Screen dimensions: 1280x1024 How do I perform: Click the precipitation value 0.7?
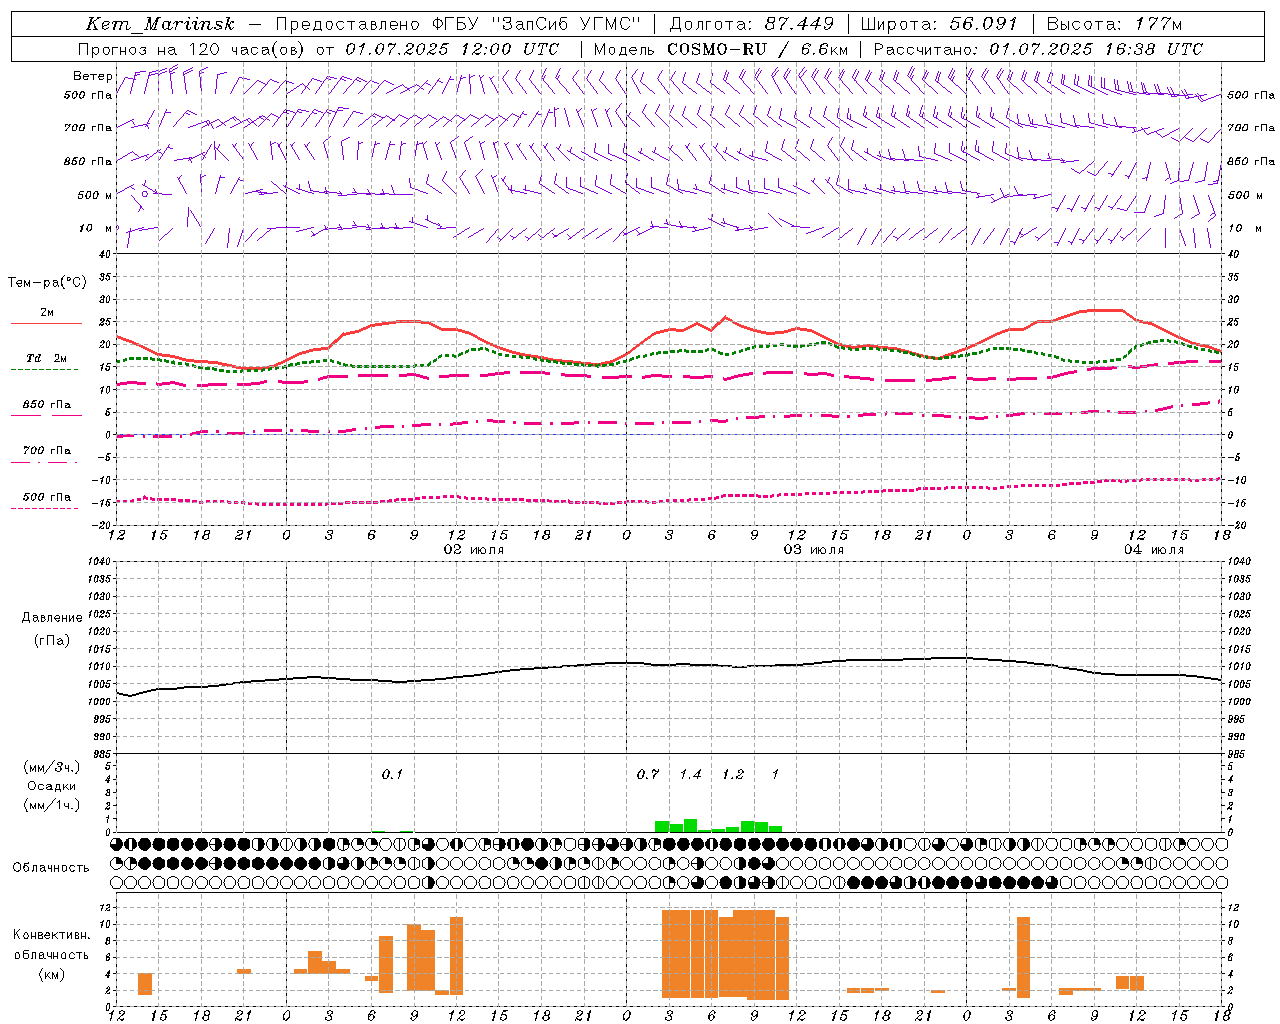pyautogui.click(x=648, y=775)
